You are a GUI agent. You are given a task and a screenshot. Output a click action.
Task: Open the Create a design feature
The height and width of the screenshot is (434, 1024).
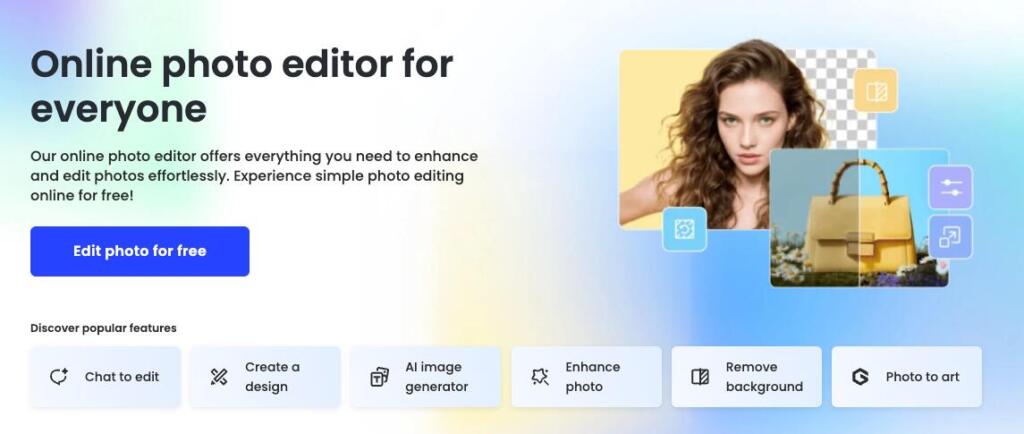point(265,377)
